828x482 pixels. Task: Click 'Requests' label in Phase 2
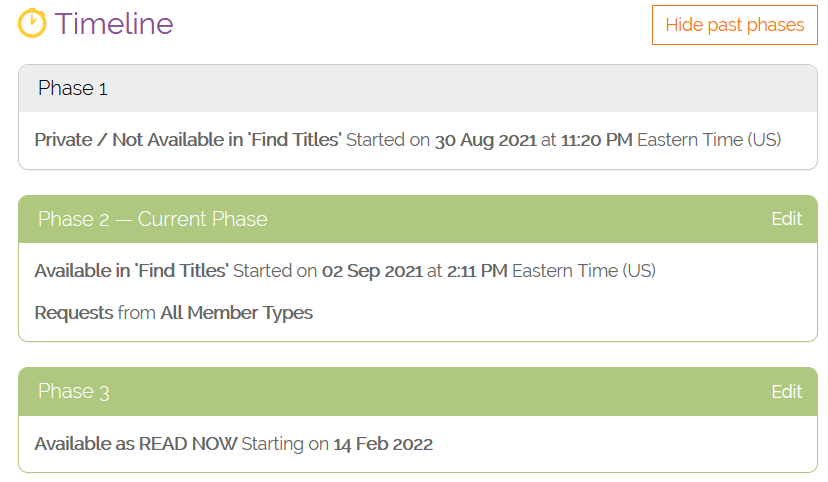(74, 313)
